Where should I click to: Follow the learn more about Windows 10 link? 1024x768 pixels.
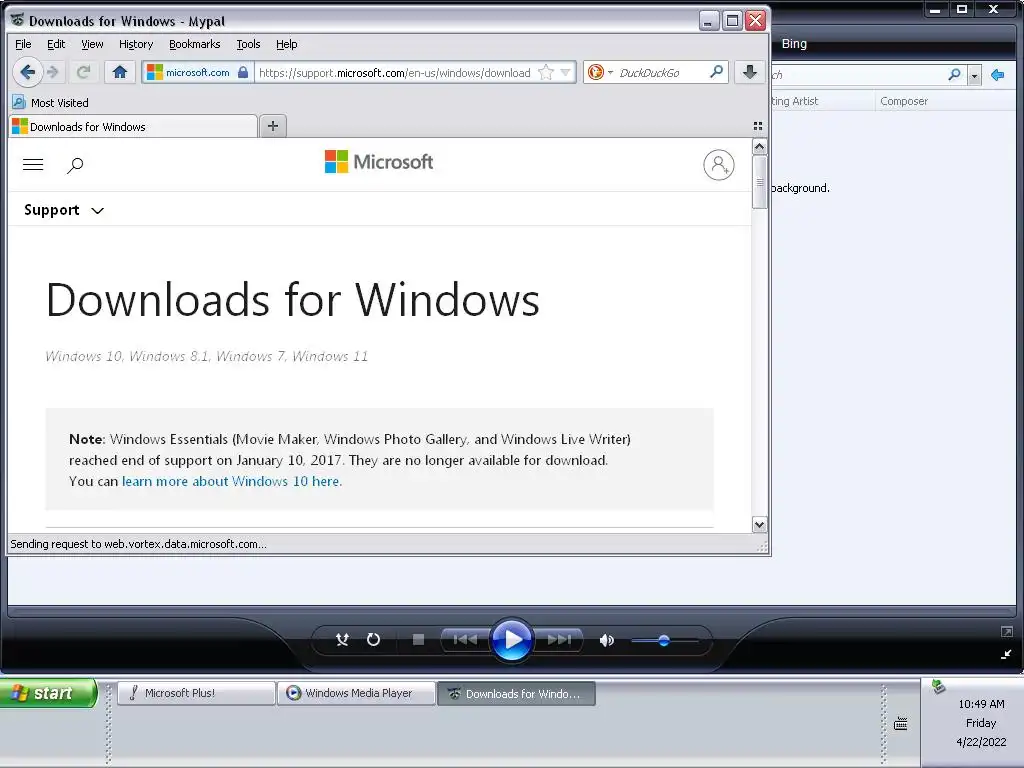point(232,481)
